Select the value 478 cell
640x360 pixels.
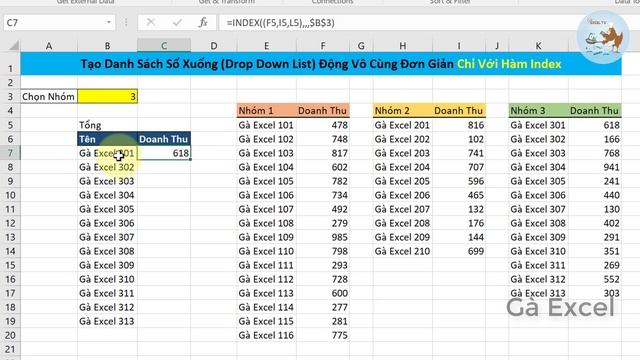(323, 125)
